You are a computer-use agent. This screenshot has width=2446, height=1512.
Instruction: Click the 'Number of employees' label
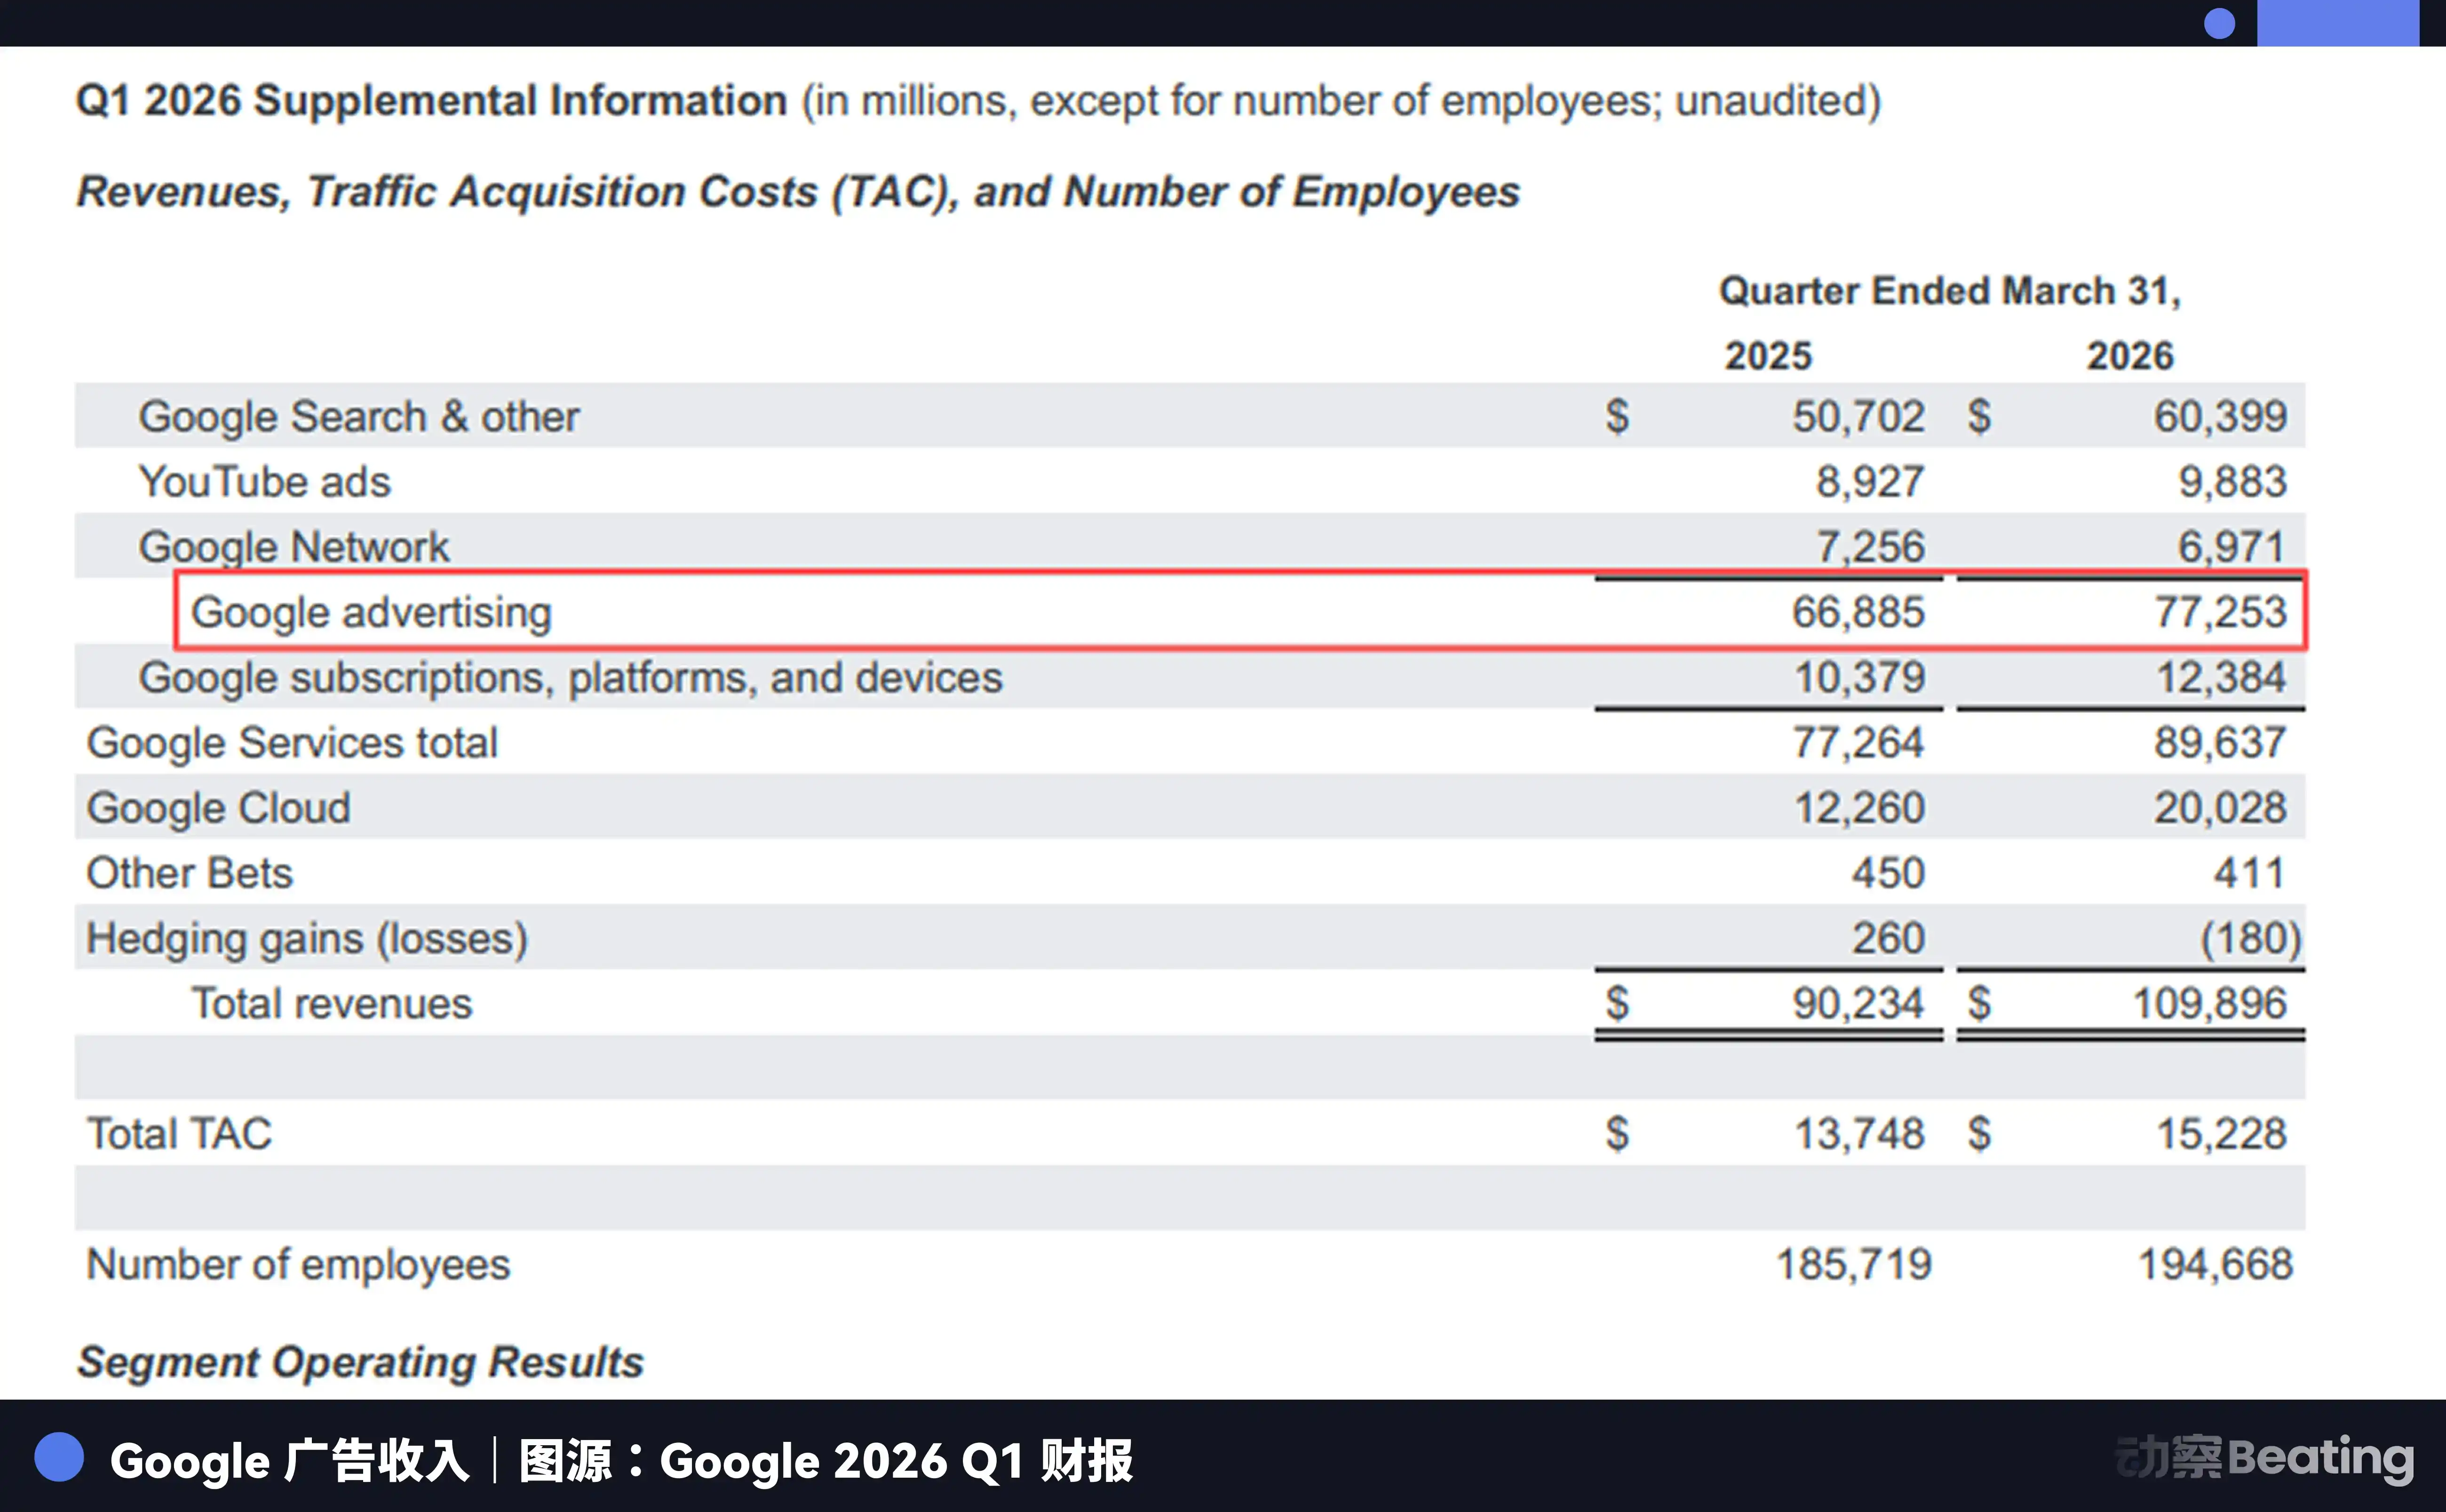click(x=298, y=1264)
